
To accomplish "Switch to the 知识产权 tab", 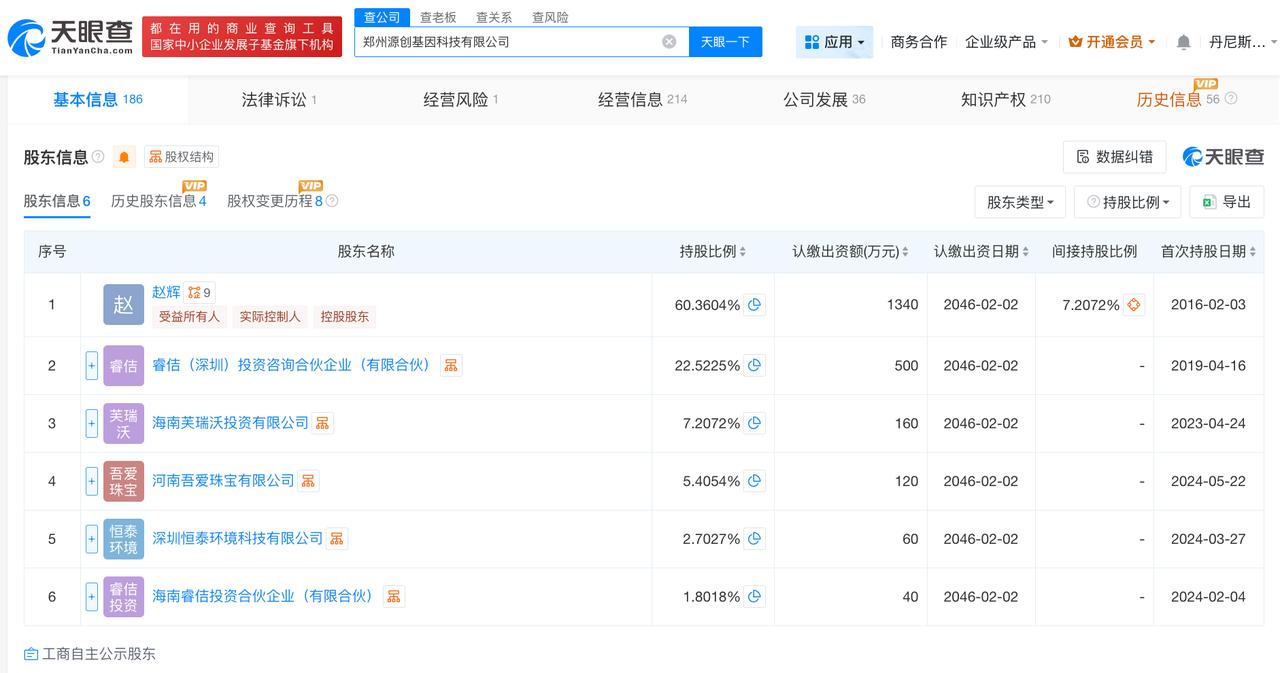I will pos(1004,99).
